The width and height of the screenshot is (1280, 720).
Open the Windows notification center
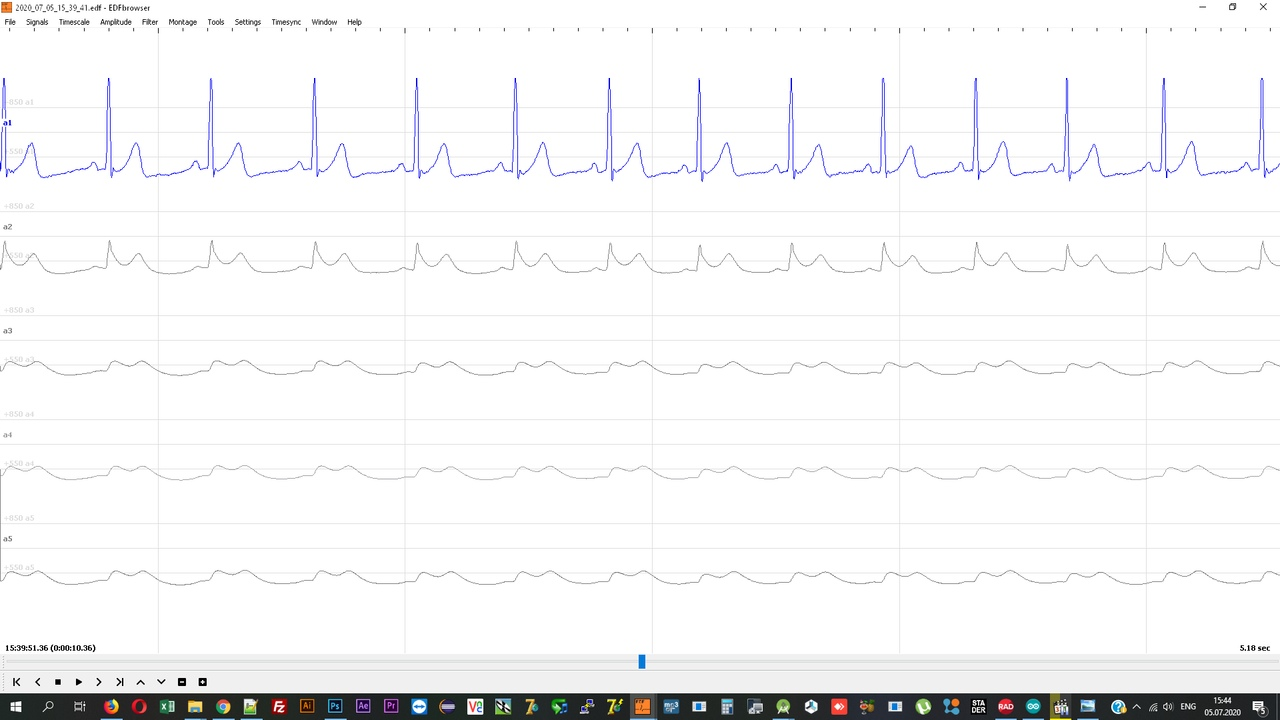(x=1259, y=707)
